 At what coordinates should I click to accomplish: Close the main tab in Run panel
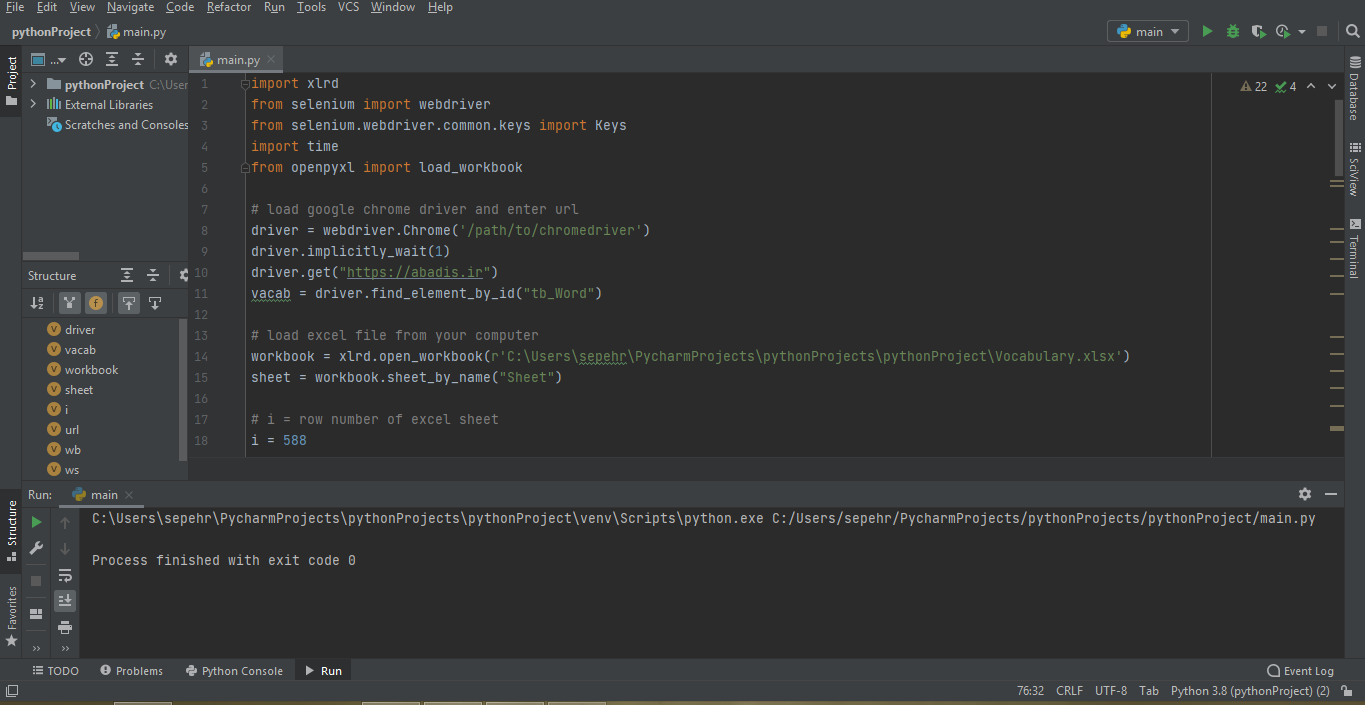pos(127,494)
